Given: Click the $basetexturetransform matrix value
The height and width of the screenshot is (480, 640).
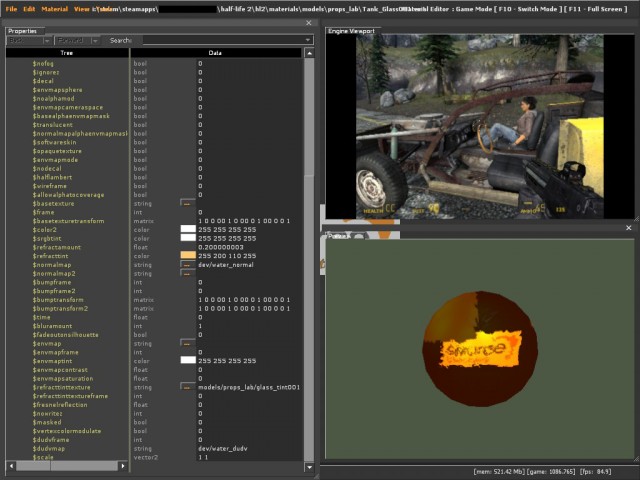Looking at the screenshot, I should (x=244, y=221).
